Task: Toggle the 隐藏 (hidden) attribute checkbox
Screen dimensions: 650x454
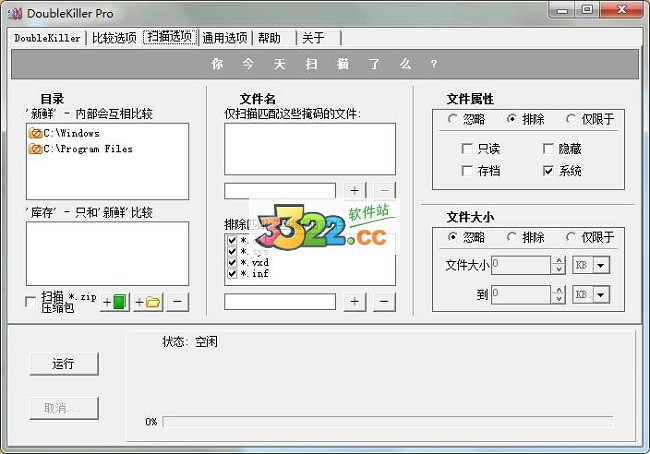Action: [548, 148]
